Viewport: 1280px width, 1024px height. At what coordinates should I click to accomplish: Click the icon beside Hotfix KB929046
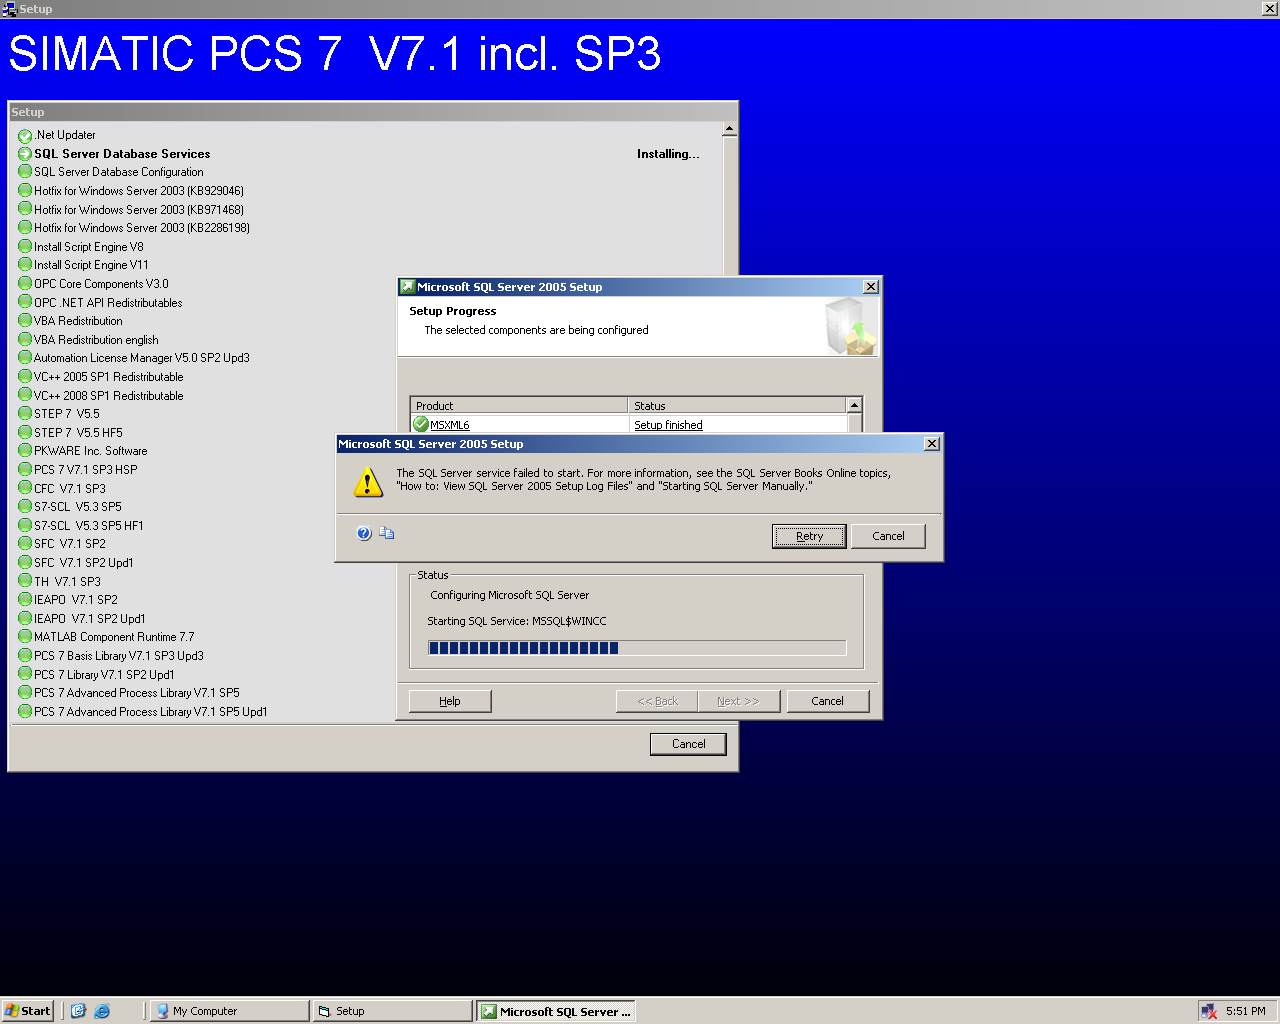click(x=25, y=190)
